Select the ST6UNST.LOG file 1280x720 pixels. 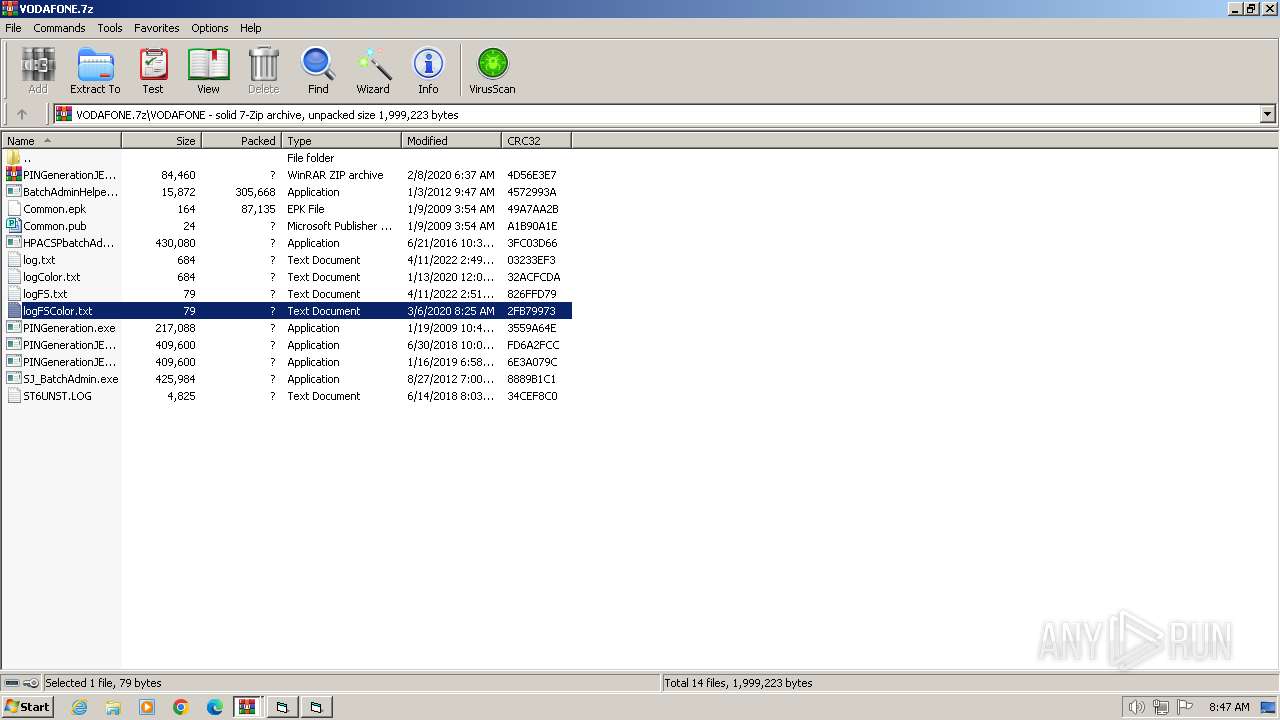coord(287,396)
